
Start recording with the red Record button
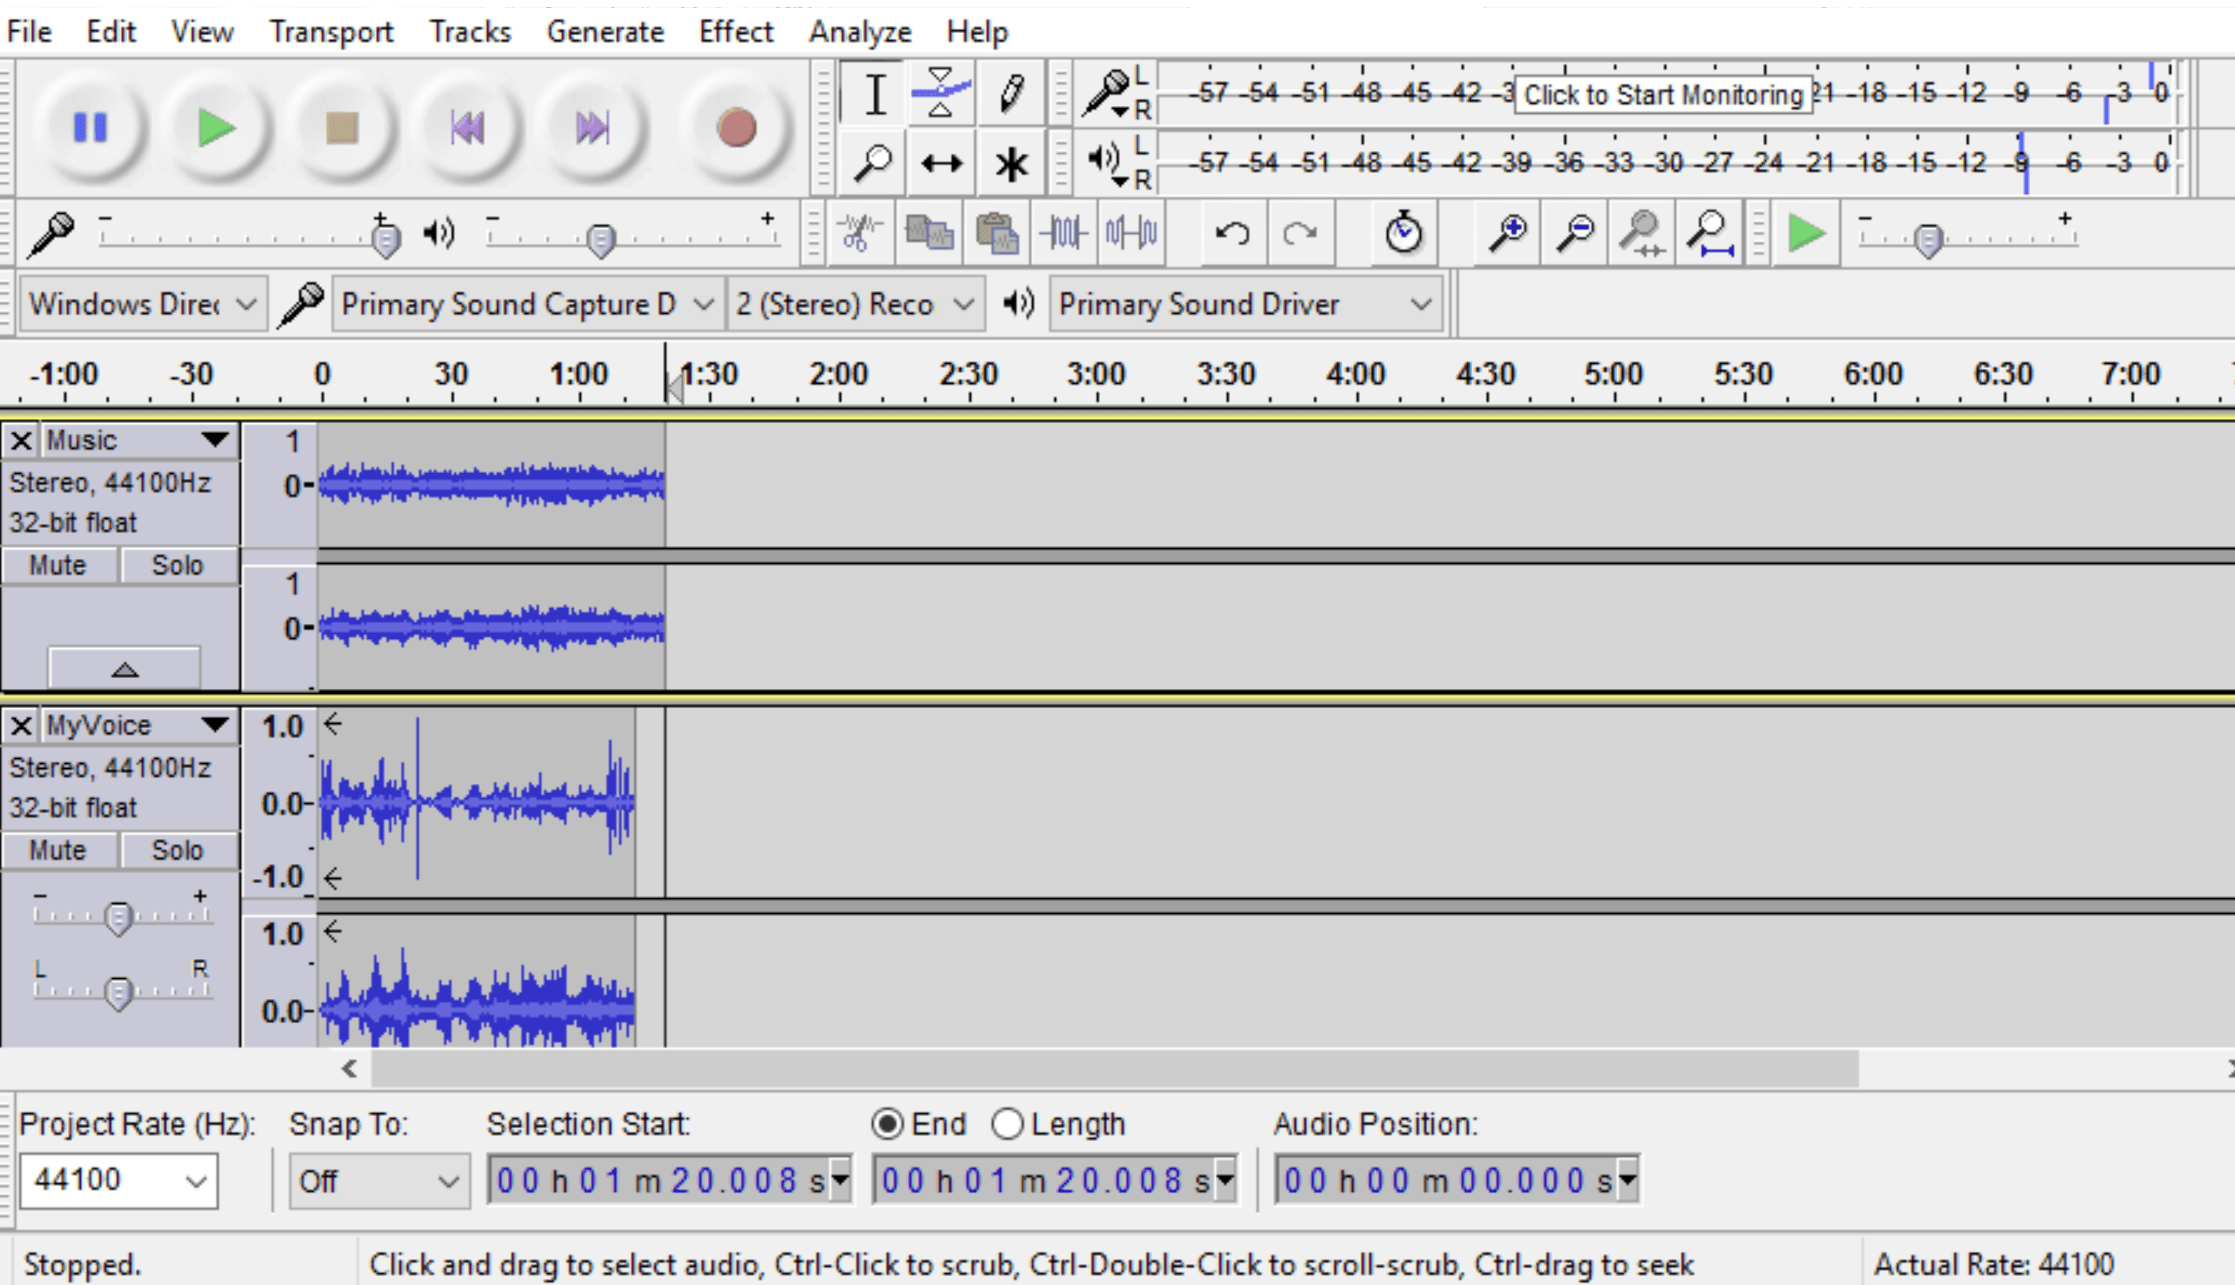tap(736, 128)
